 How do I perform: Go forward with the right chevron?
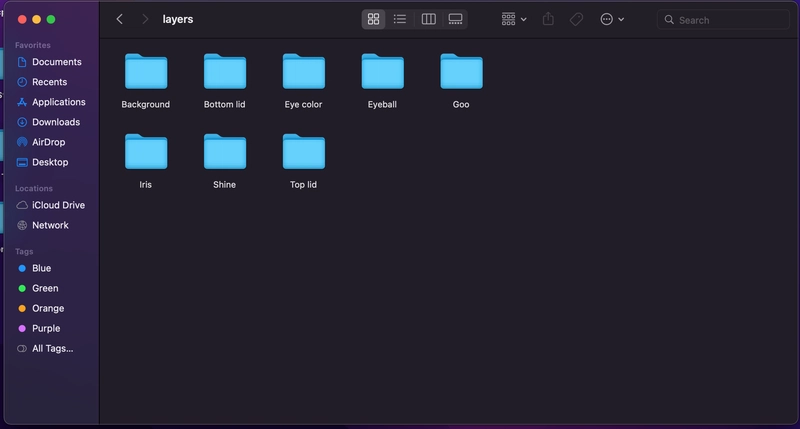point(145,19)
